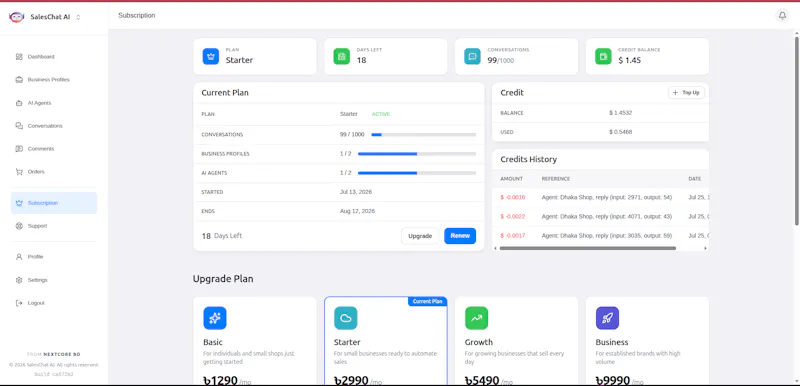Open Conversations in the sidebar

pos(54,126)
